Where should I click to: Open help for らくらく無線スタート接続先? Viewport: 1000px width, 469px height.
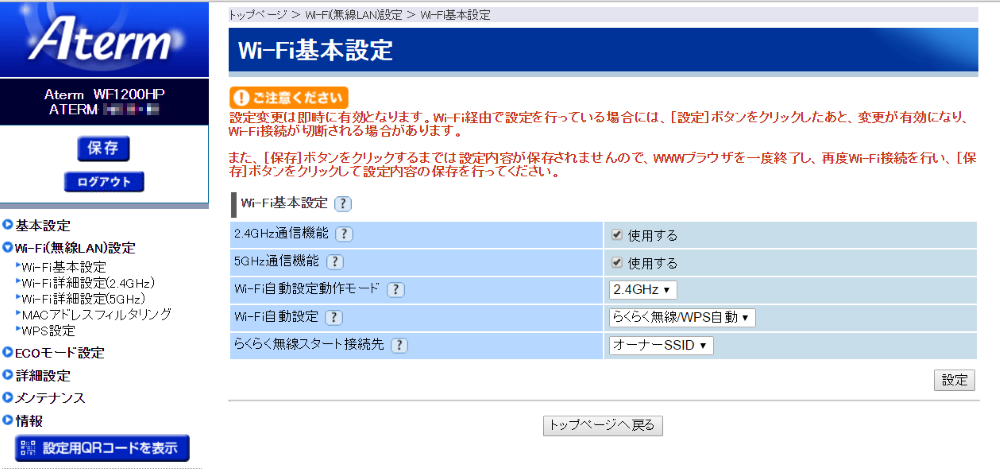[400, 345]
